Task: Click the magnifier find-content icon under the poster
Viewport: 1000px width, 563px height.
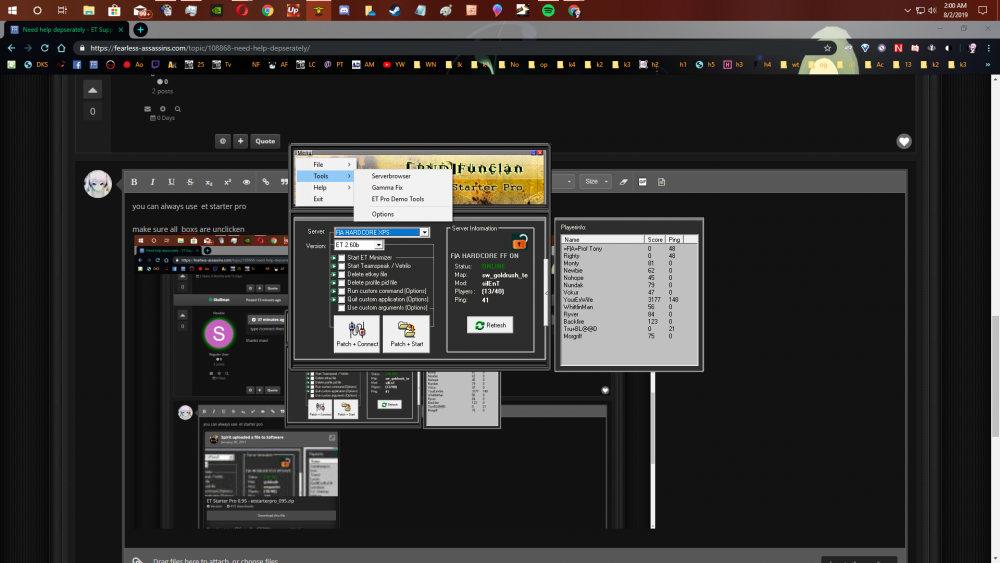Action: point(178,109)
